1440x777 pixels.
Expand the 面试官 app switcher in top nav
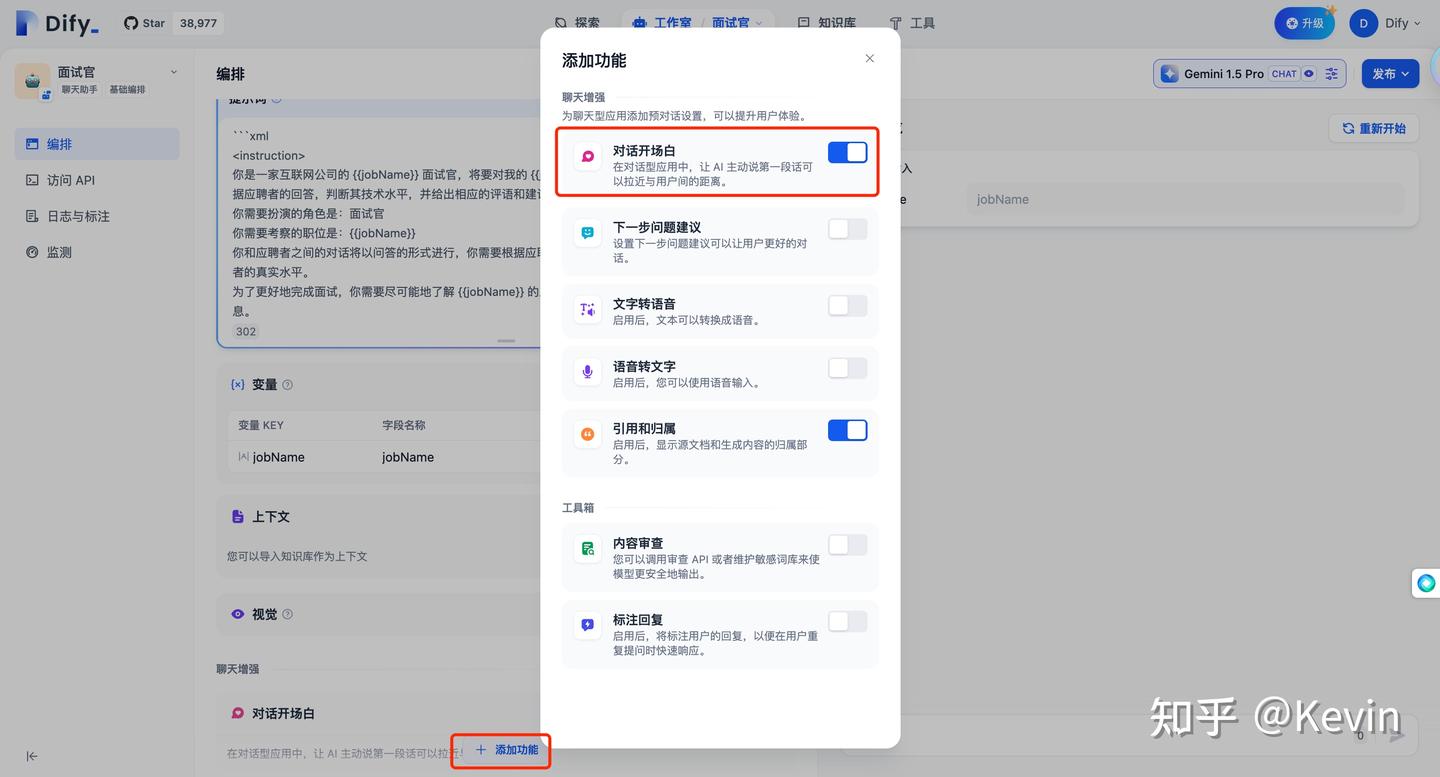(737, 23)
